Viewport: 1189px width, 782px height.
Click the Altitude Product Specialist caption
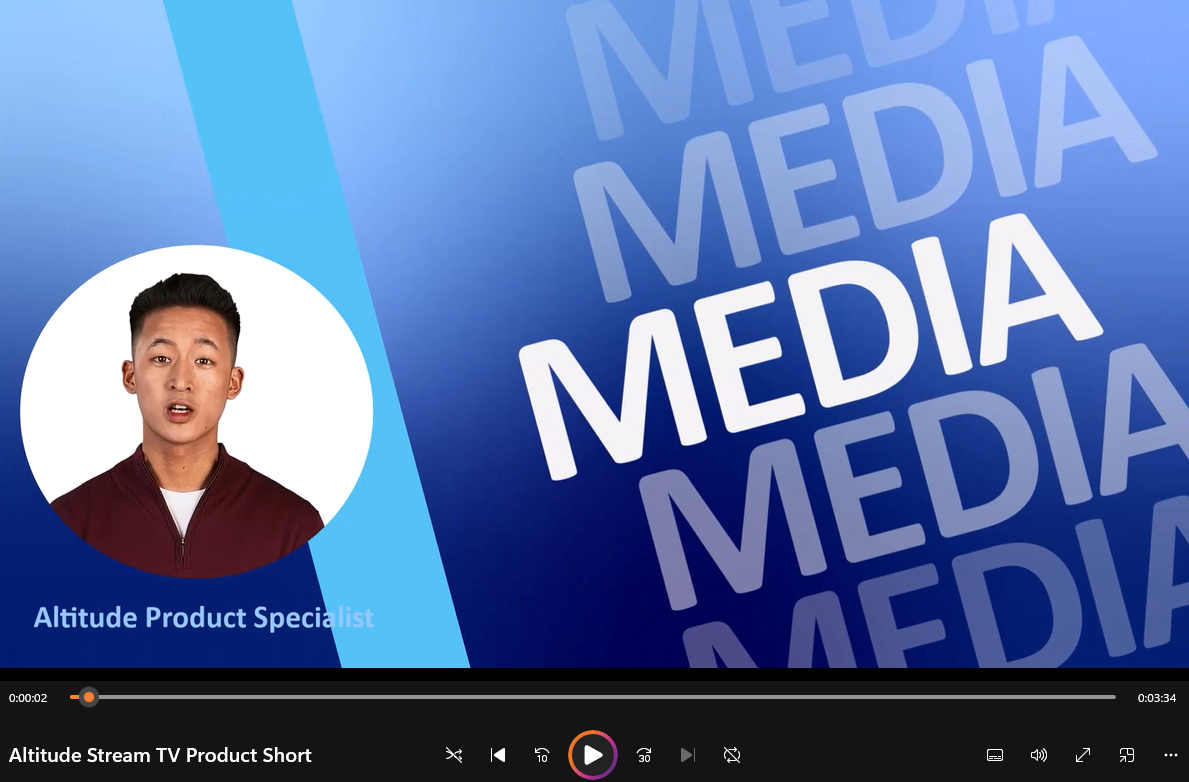203,617
